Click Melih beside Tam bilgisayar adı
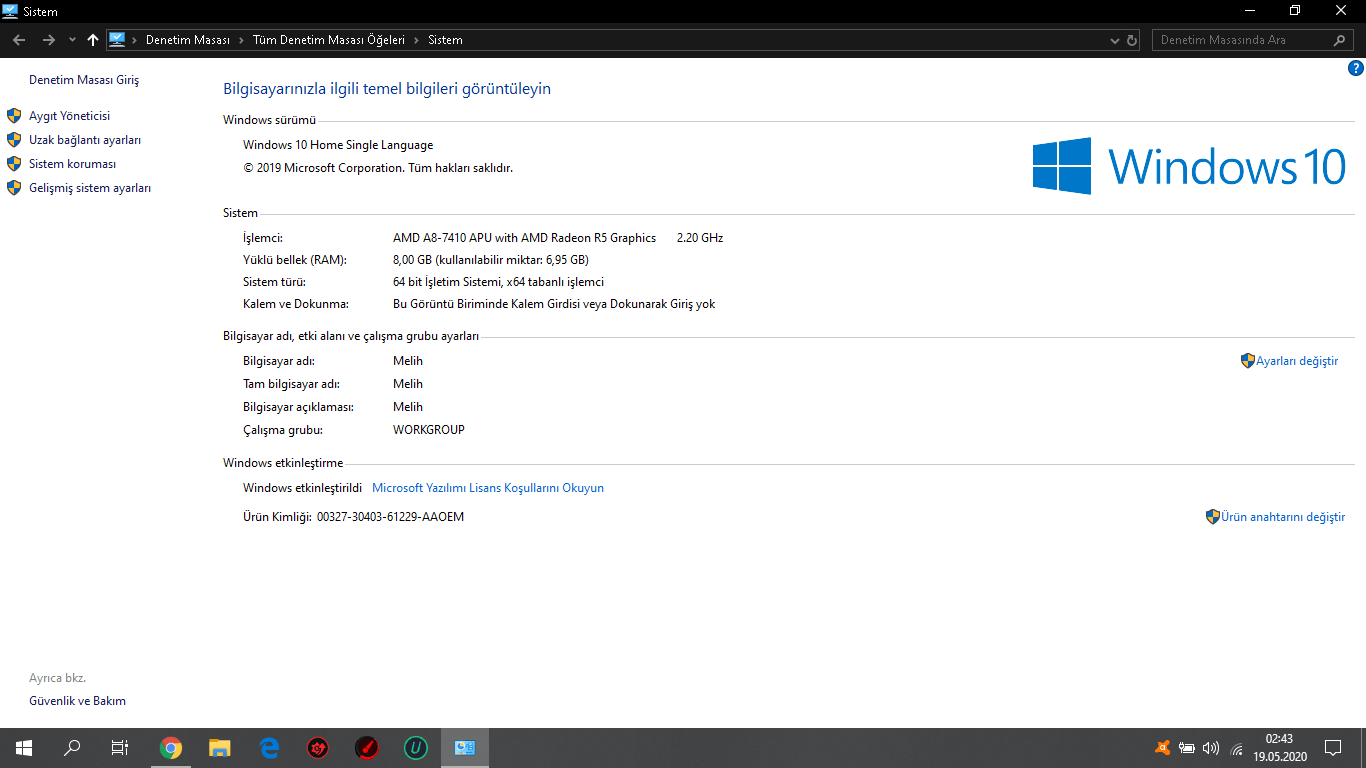1366x768 pixels. coord(408,384)
